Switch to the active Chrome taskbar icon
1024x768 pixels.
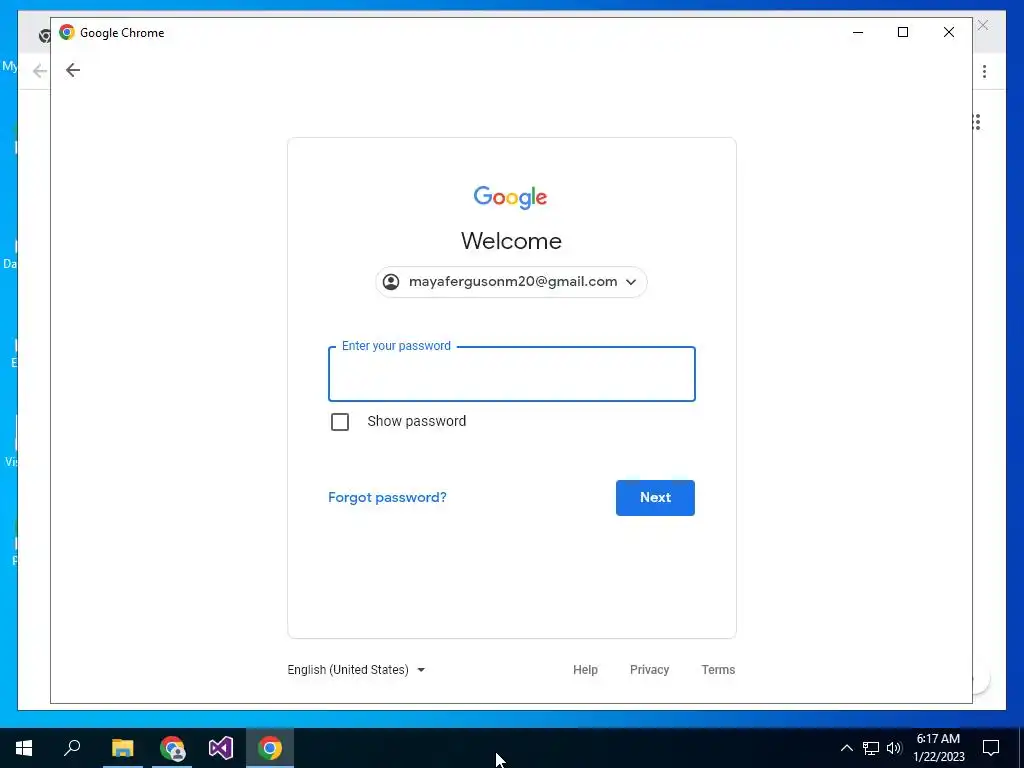pos(270,748)
